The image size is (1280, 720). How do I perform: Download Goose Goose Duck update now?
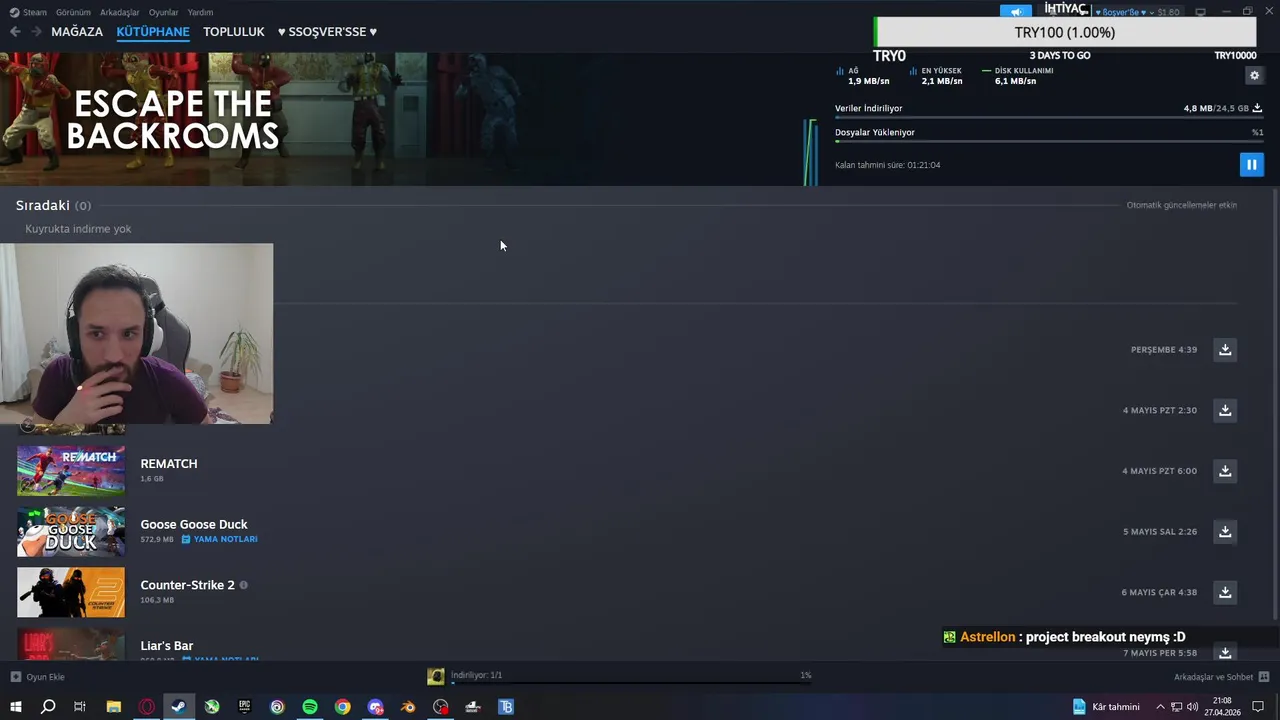point(1225,531)
